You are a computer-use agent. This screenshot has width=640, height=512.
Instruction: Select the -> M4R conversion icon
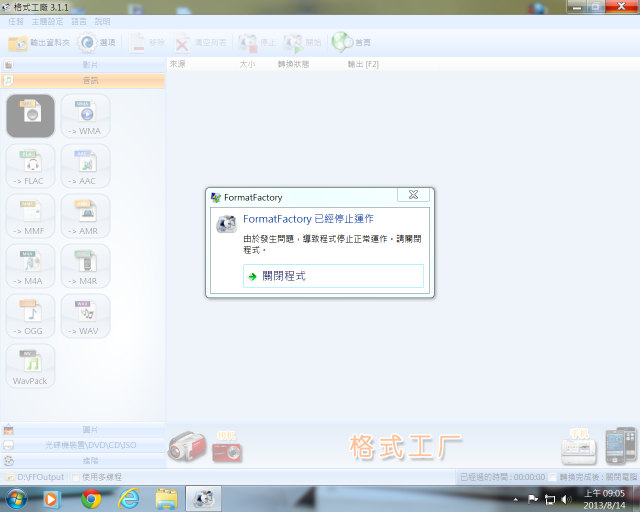[85, 266]
